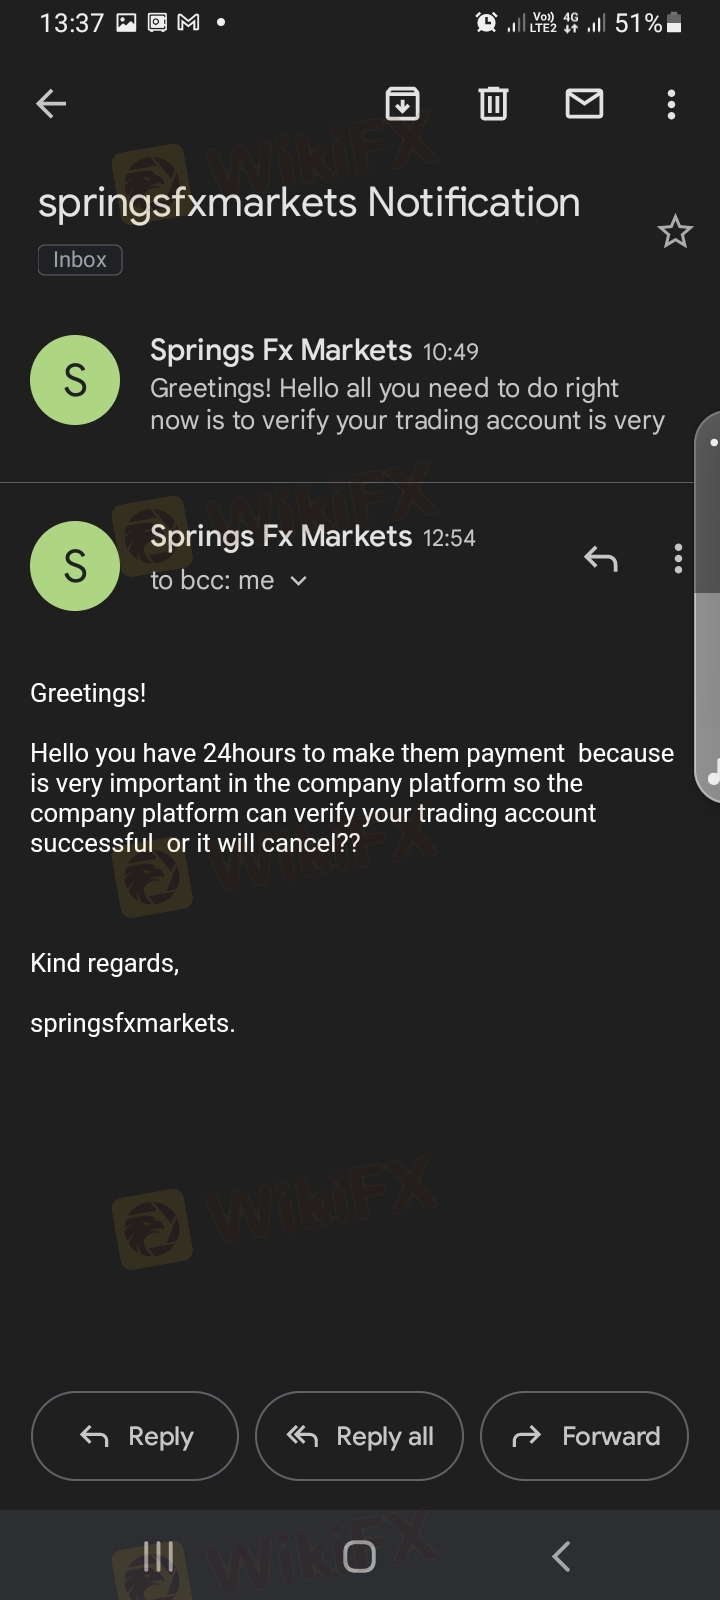The width and height of the screenshot is (720, 1600).
Task: Star the springsfxmarkets Notification thread
Action: (675, 232)
